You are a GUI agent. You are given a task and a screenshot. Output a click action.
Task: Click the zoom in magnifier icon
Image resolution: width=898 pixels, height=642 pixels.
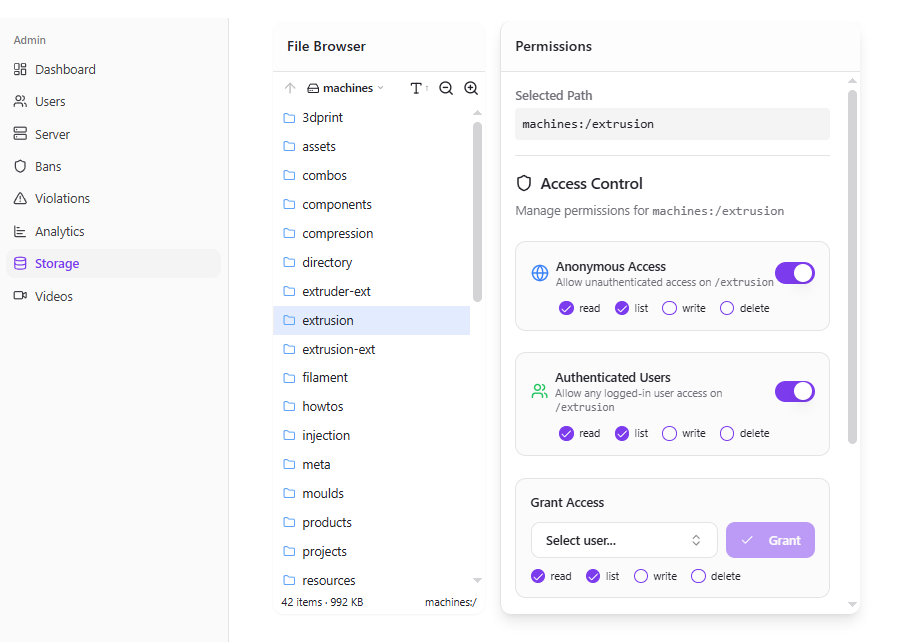pos(471,88)
